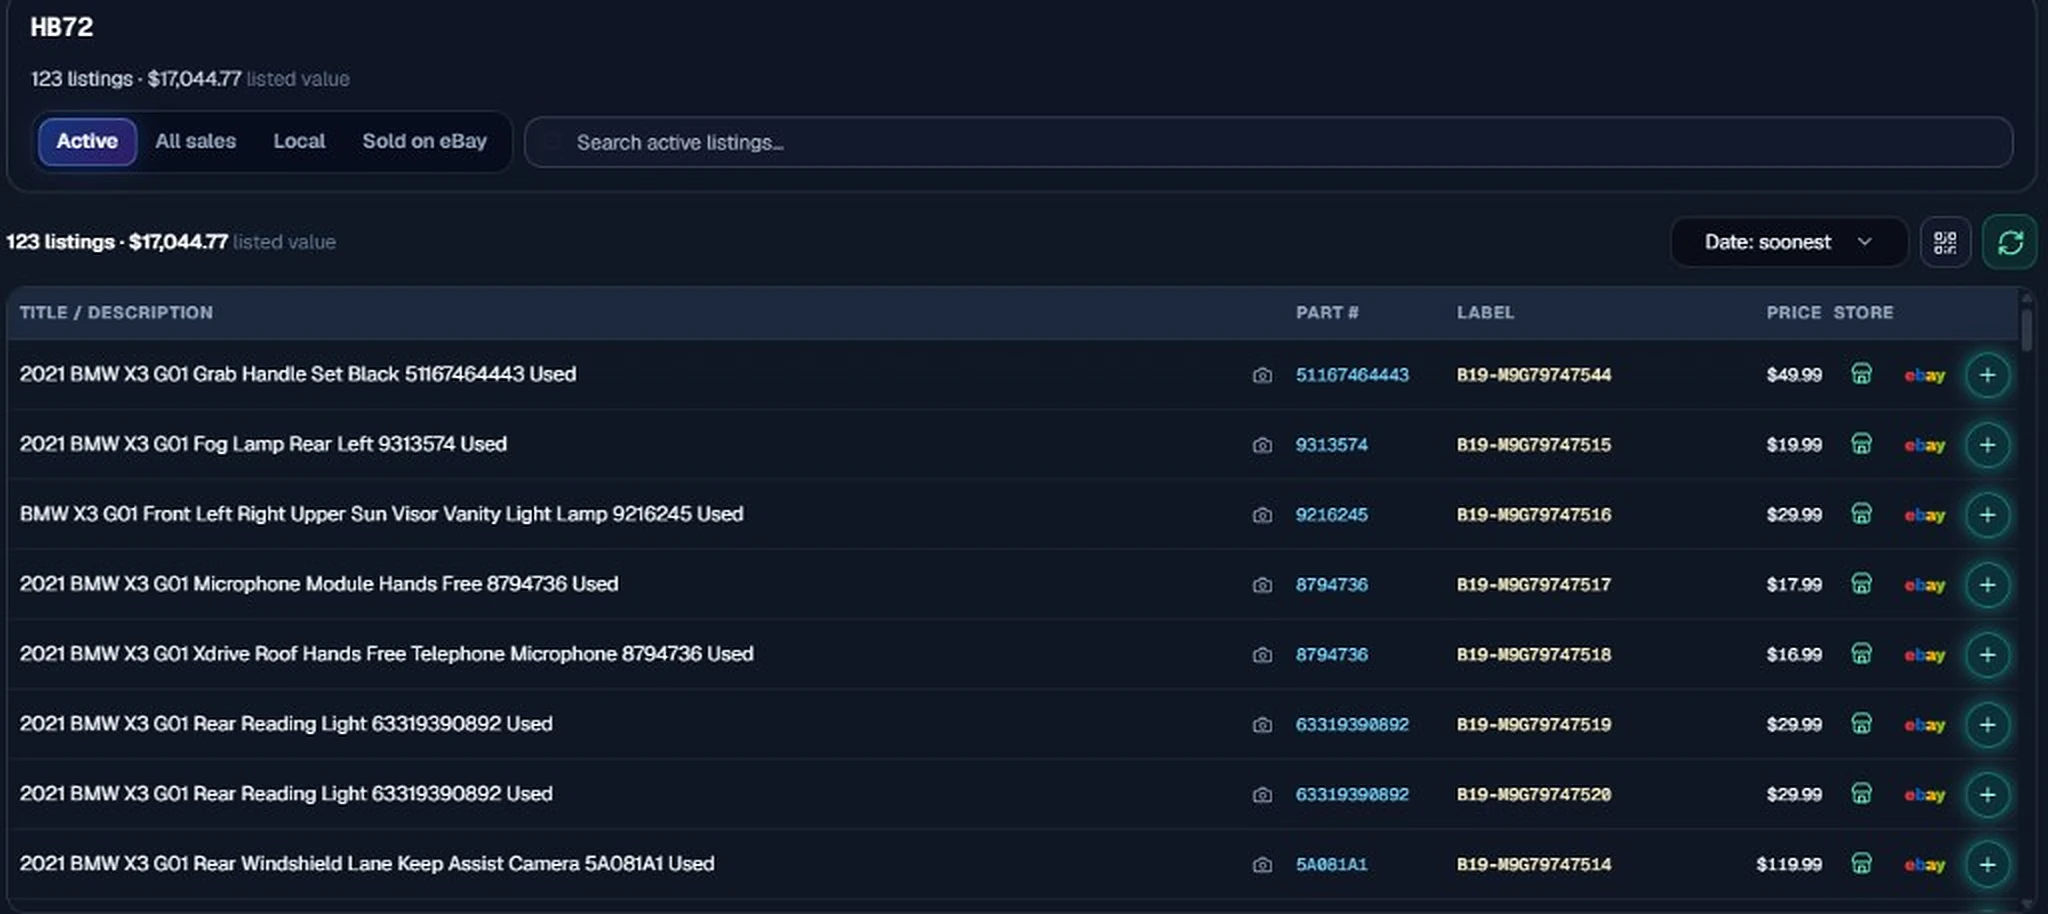The height and width of the screenshot is (914, 2048).
Task: Click store icon for label B19-M9G79747519 row
Action: (1861, 724)
